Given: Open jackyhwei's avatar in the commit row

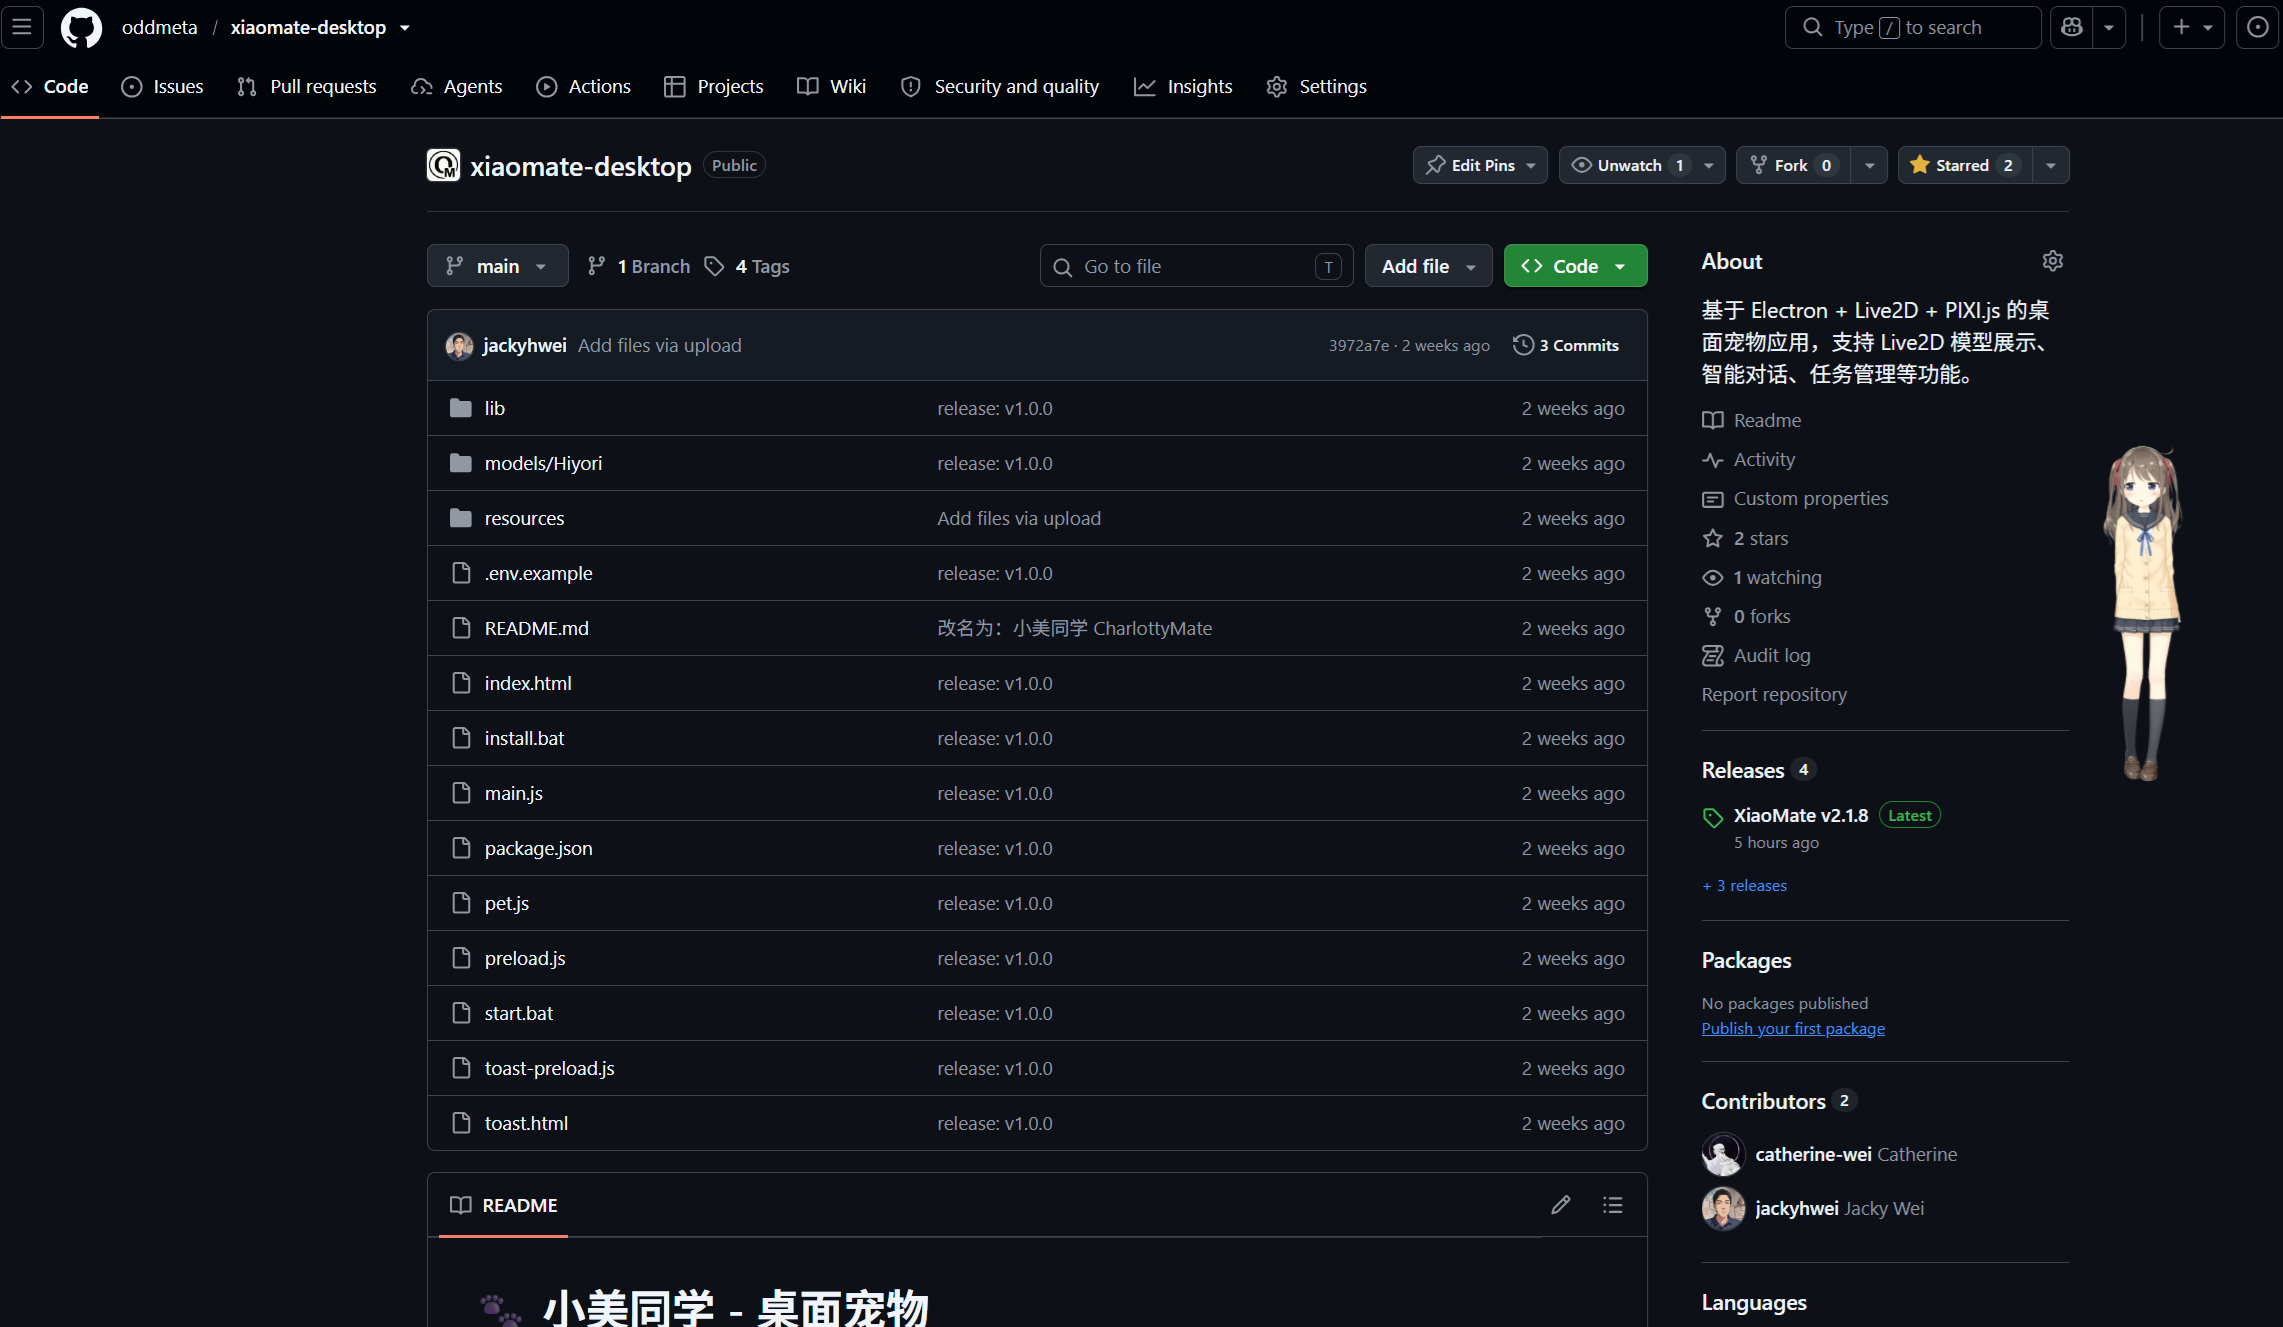Looking at the screenshot, I should [x=459, y=345].
